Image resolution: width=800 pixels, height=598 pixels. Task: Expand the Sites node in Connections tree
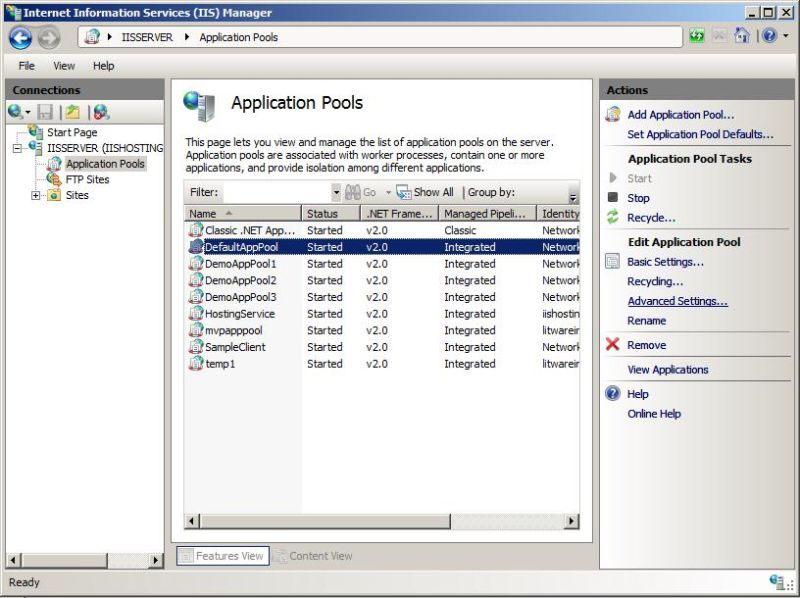coord(36,195)
